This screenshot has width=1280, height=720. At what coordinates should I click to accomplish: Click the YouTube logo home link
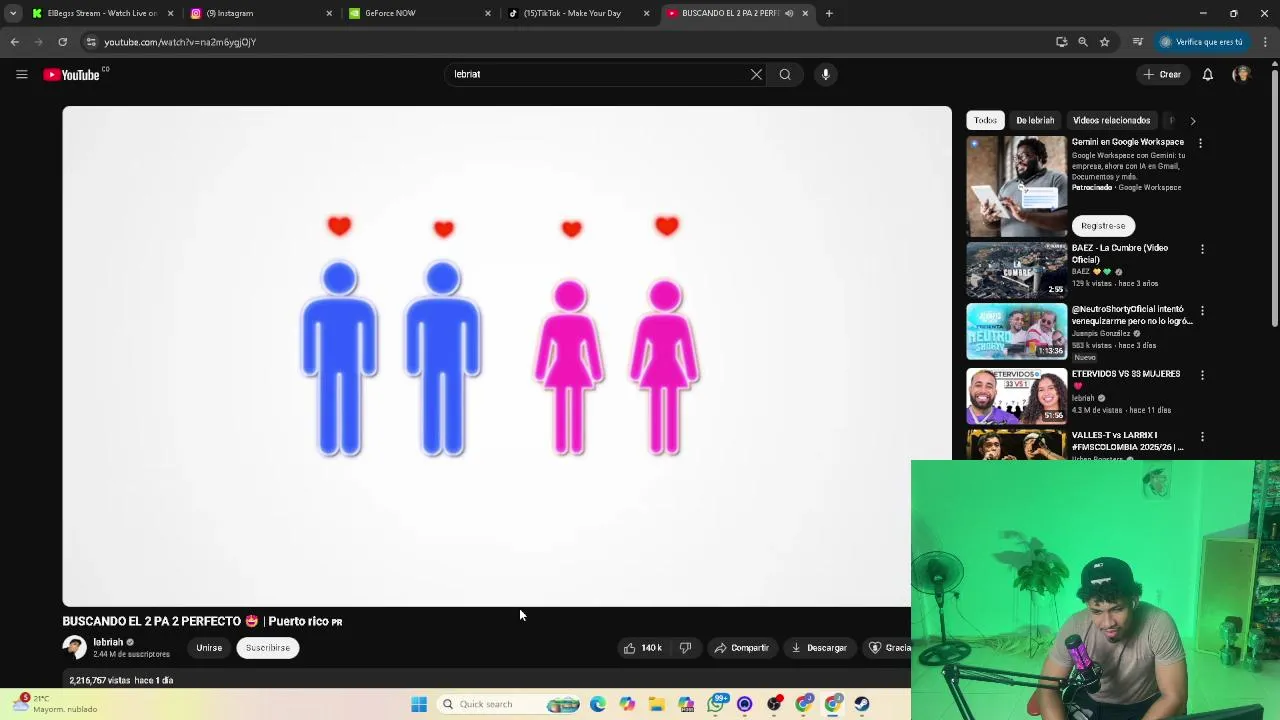72,74
